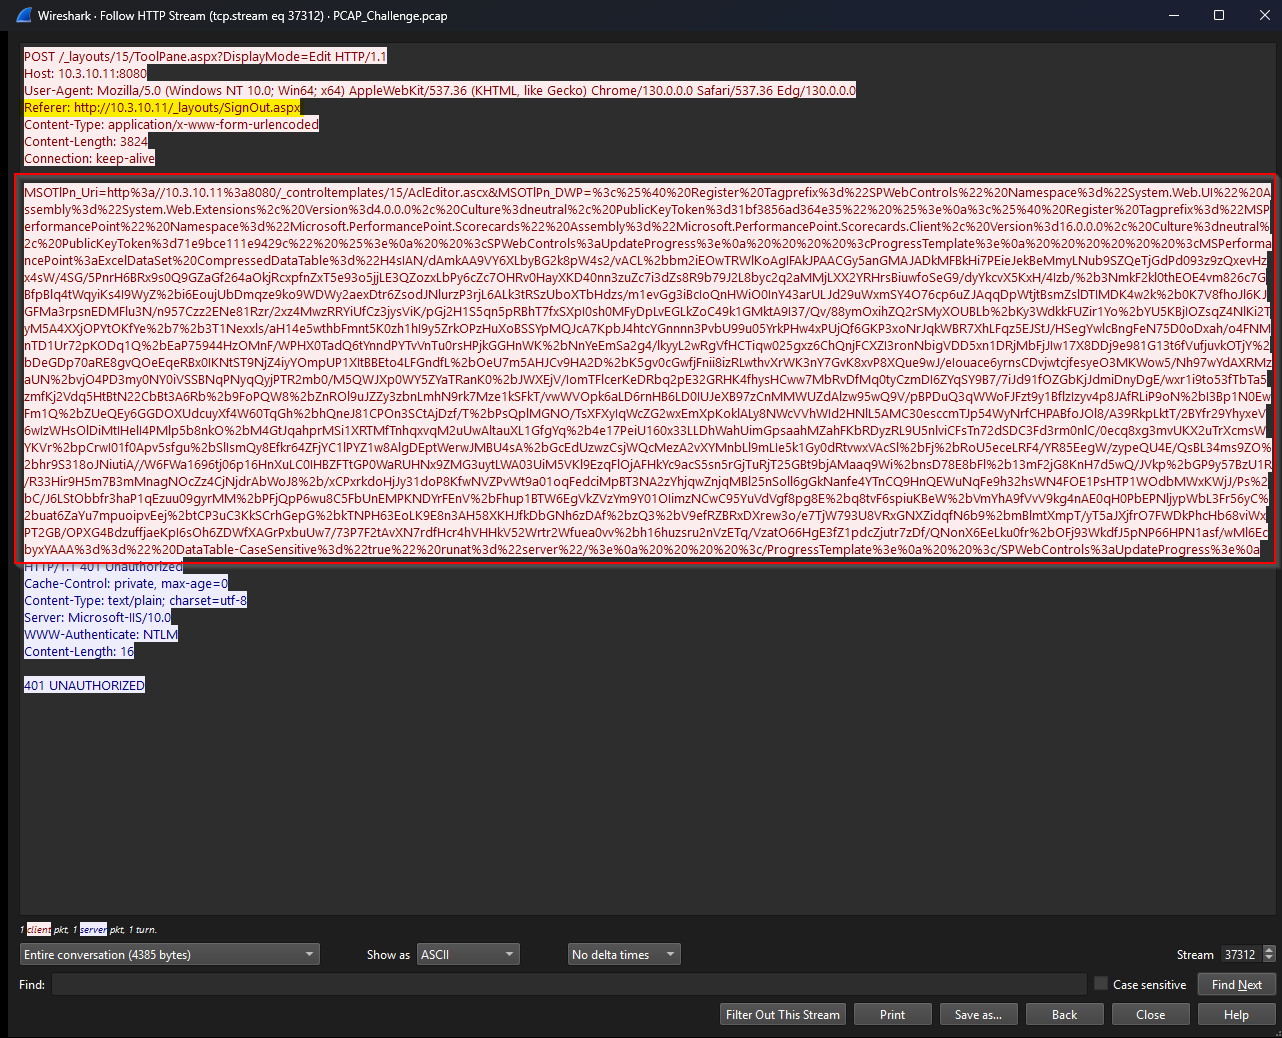The width and height of the screenshot is (1282, 1038).
Task: Click the WWW-Authenticate: NTLM response line
Action: [x=101, y=635]
